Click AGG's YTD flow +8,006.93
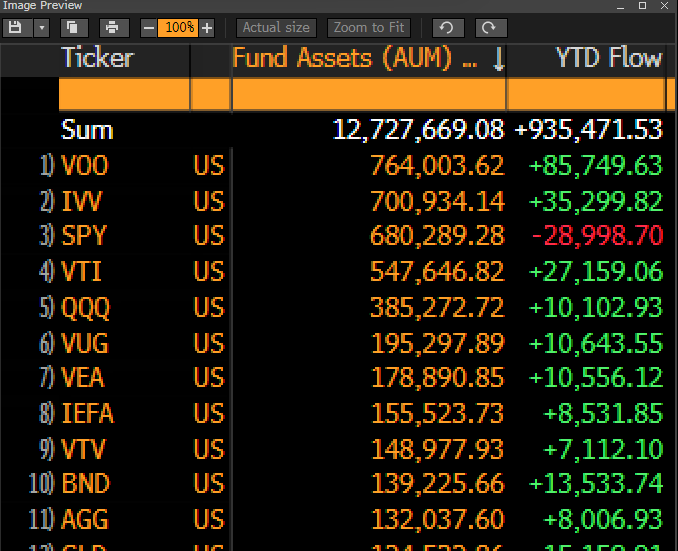This screenshot has height=551, width=678. [x=603, y=520]
